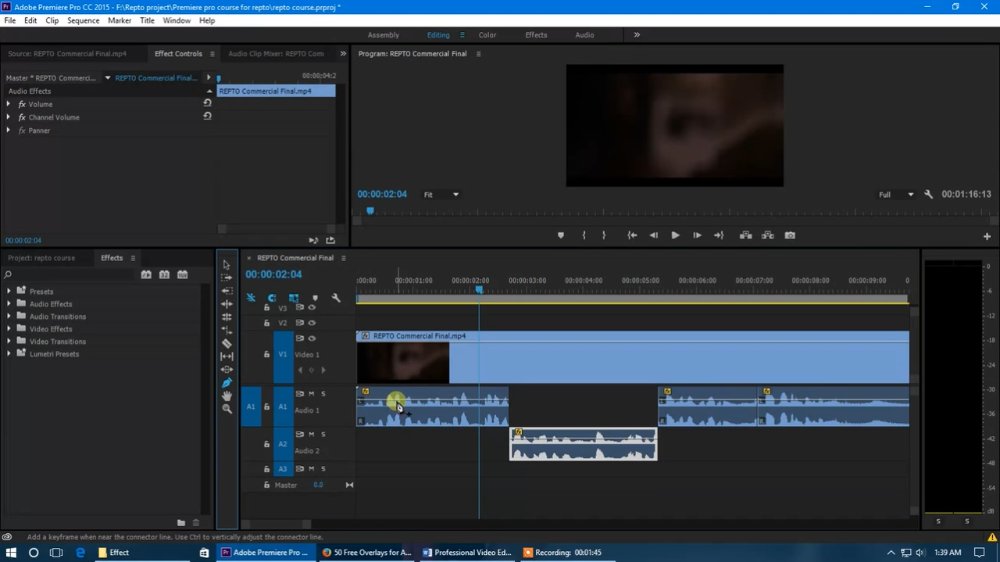Click the Program monitor timecode 00:00:02:04
Viewport: 1000px width, 562px height.
point(382,194)
